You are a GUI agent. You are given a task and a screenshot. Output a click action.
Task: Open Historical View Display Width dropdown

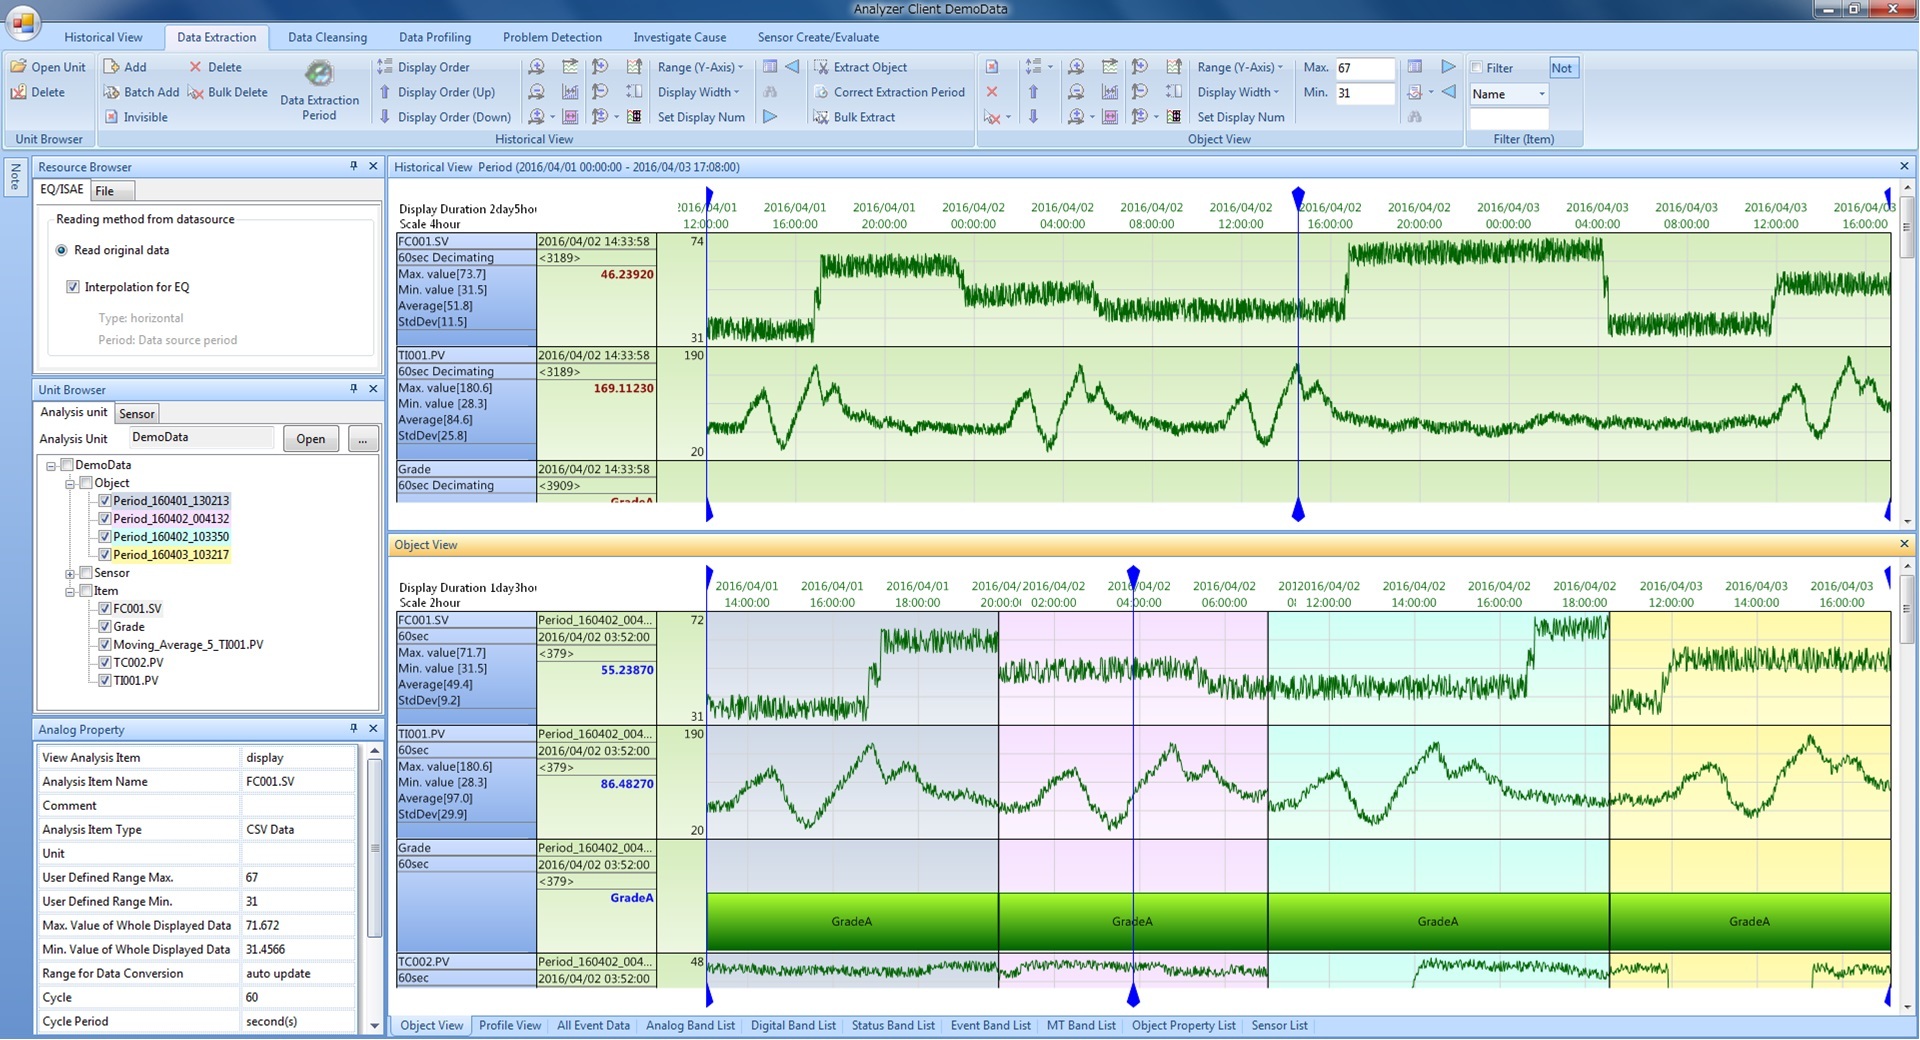point(698,92)
